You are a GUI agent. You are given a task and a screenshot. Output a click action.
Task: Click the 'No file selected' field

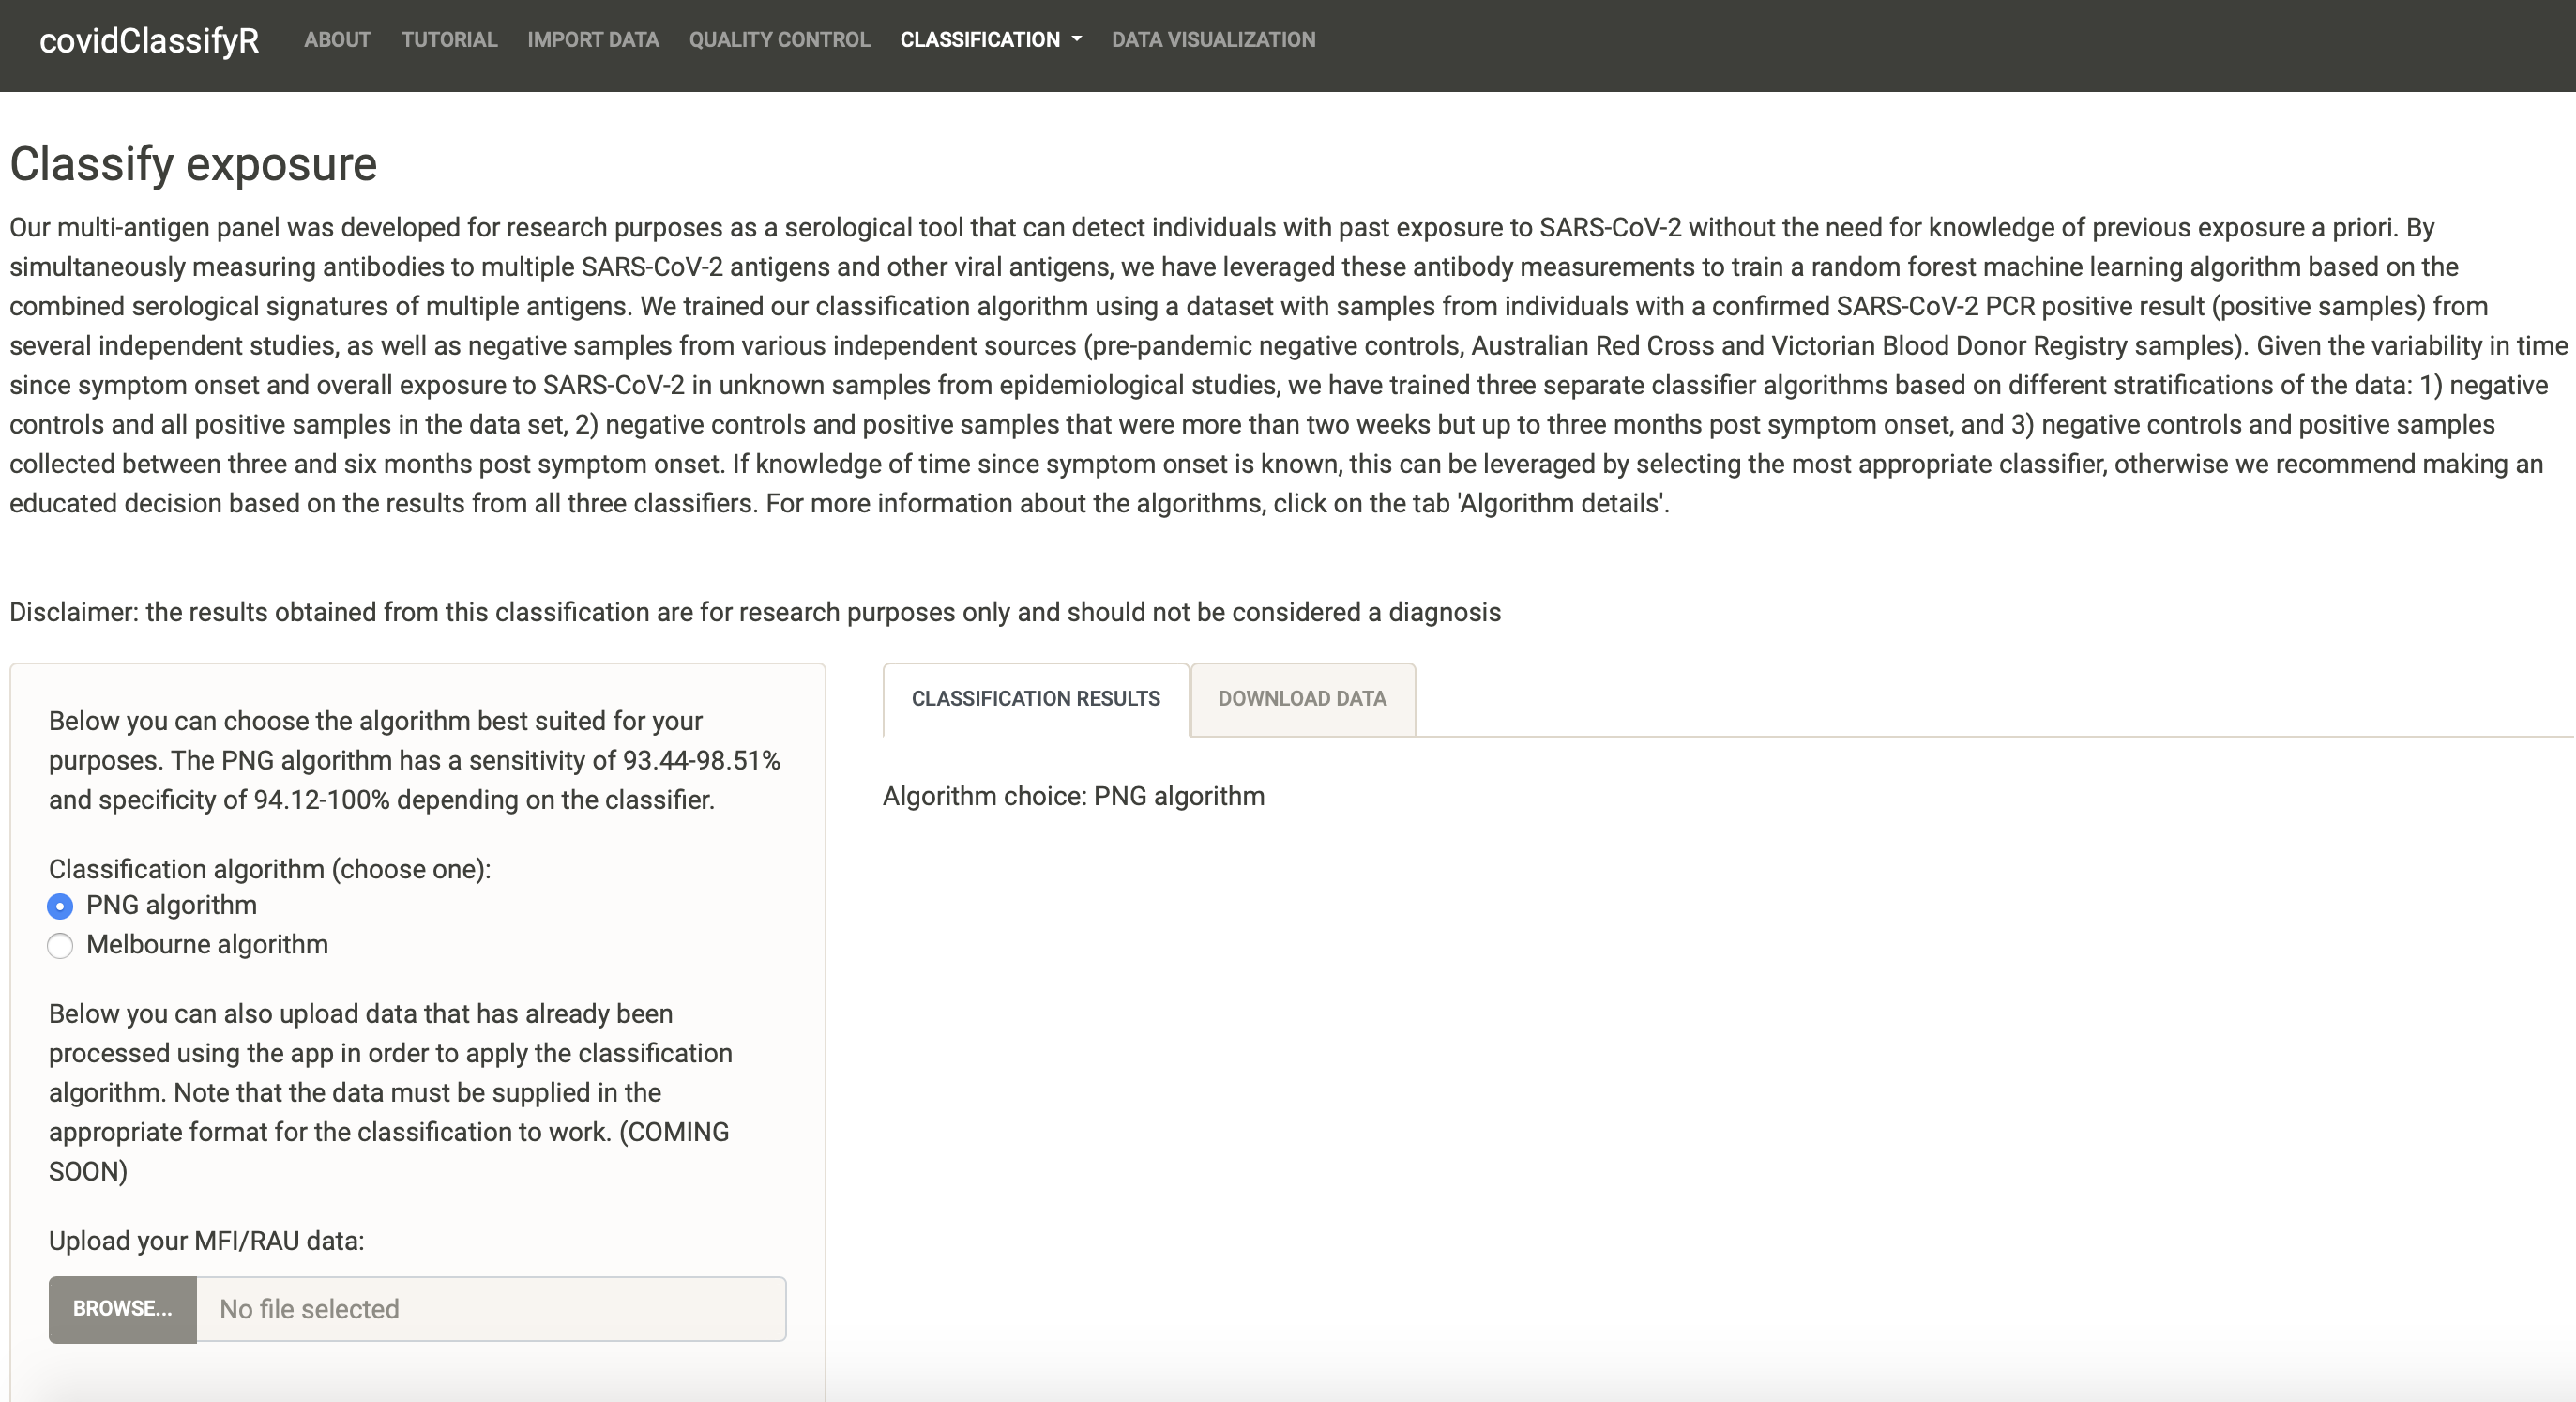point(491,1309)
